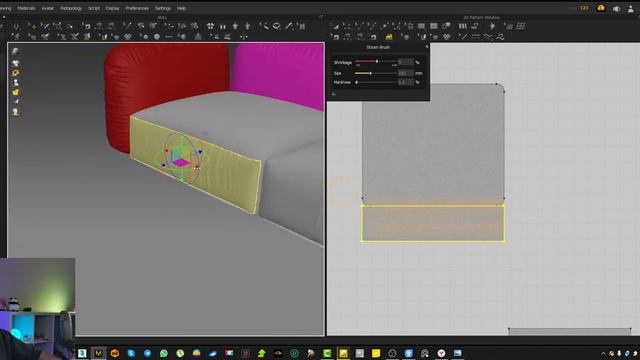Toggle the yellow ring icon in 3D viewport sidebar
Viewport: 640px width, 360px height.
tap(16, 73)
